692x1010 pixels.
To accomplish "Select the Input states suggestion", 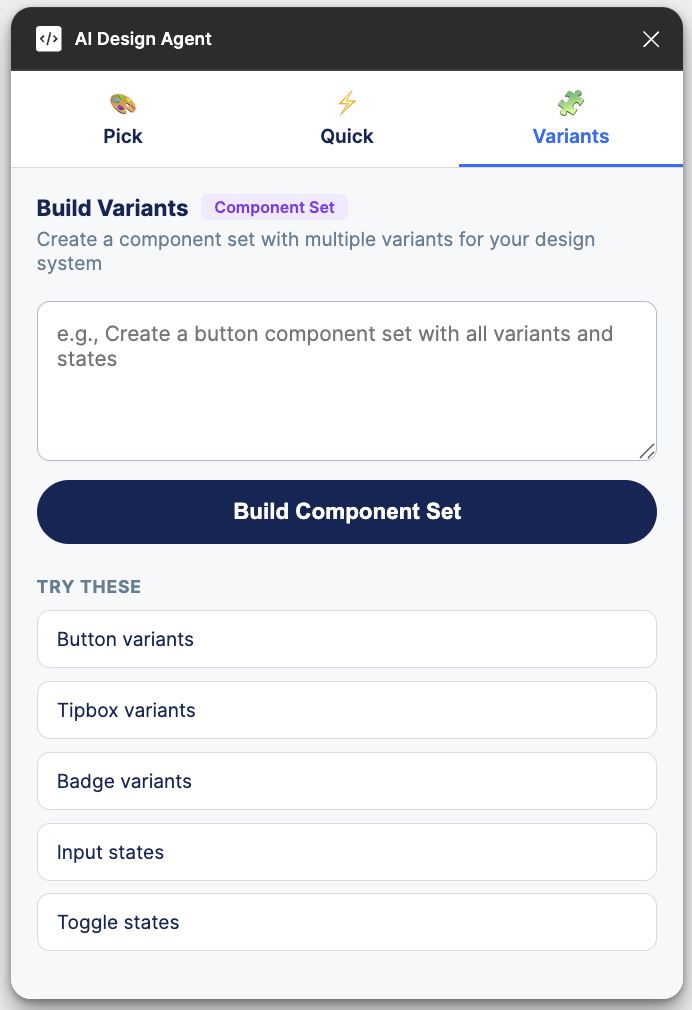I will click(347, 852).
